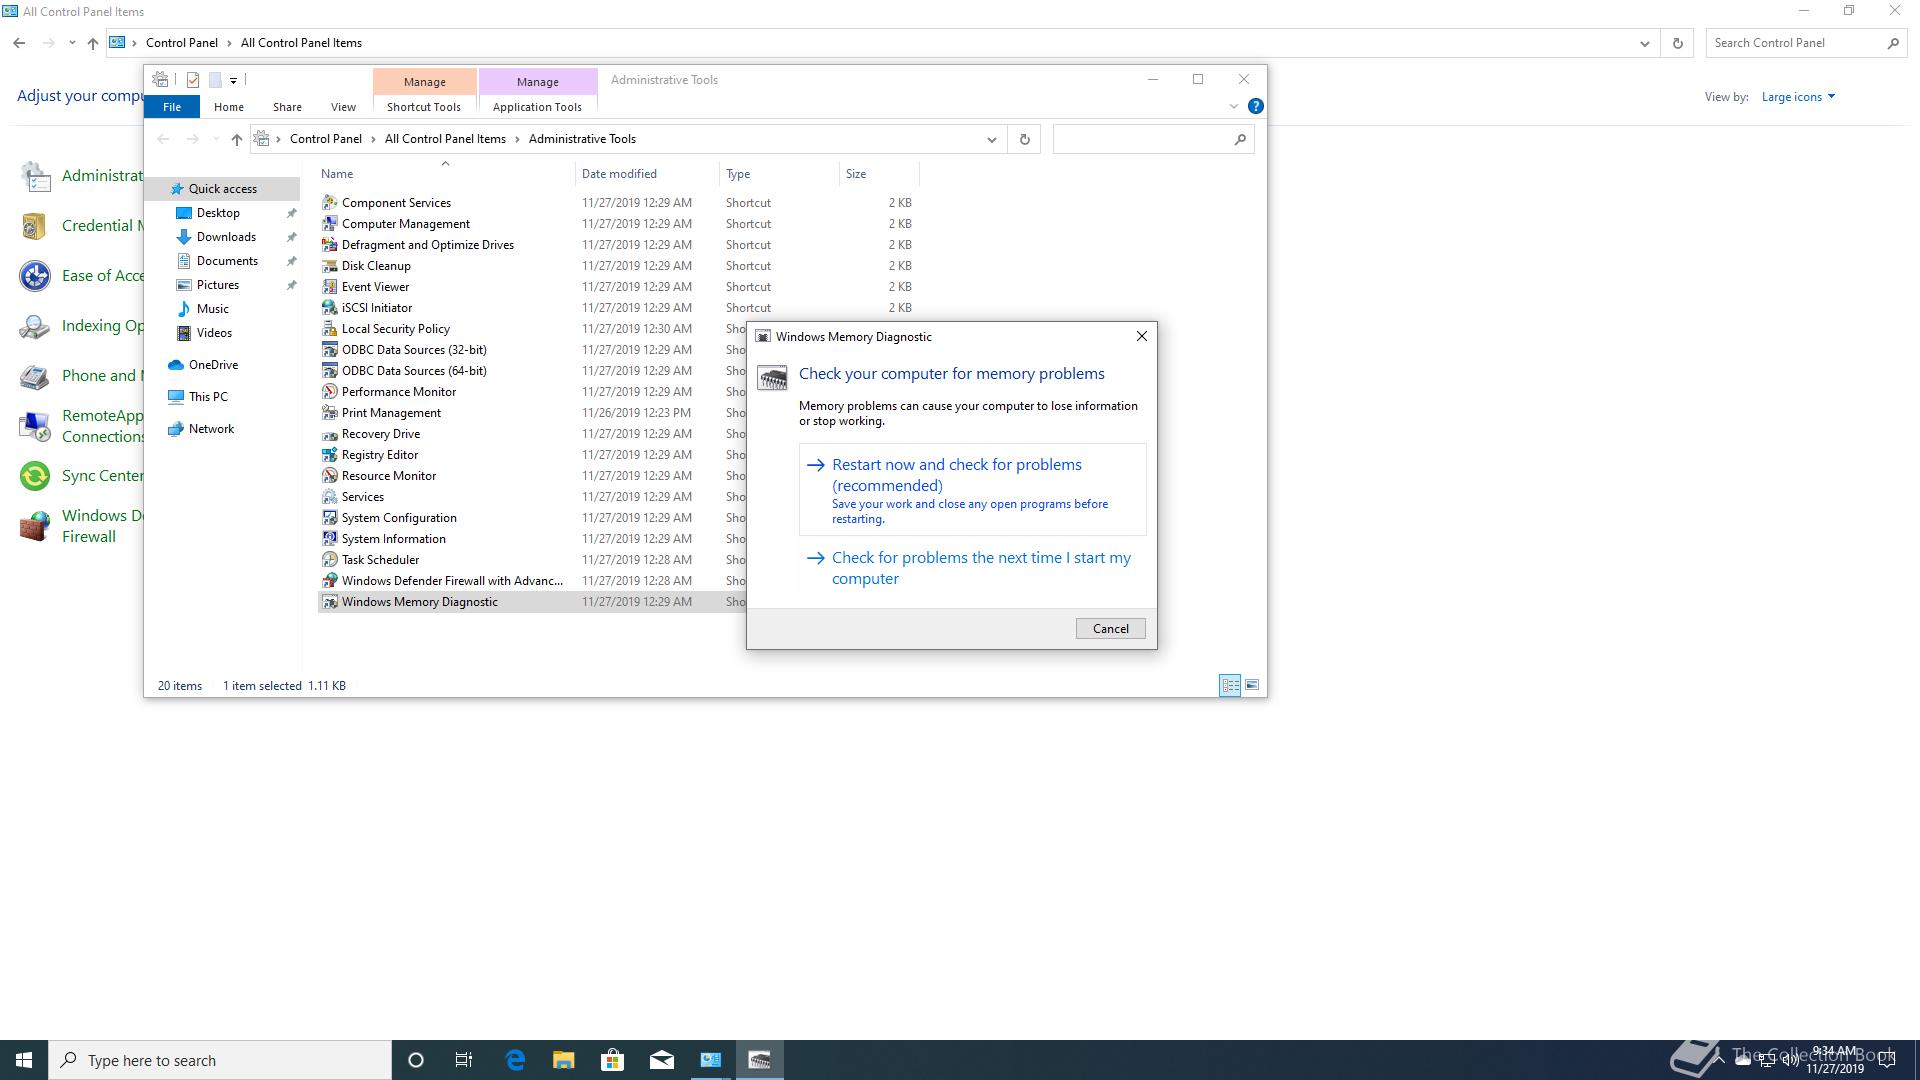1920x1080 pixels.
Task: Open Credential Manager in Control Panel
Action: pos(80,226)
